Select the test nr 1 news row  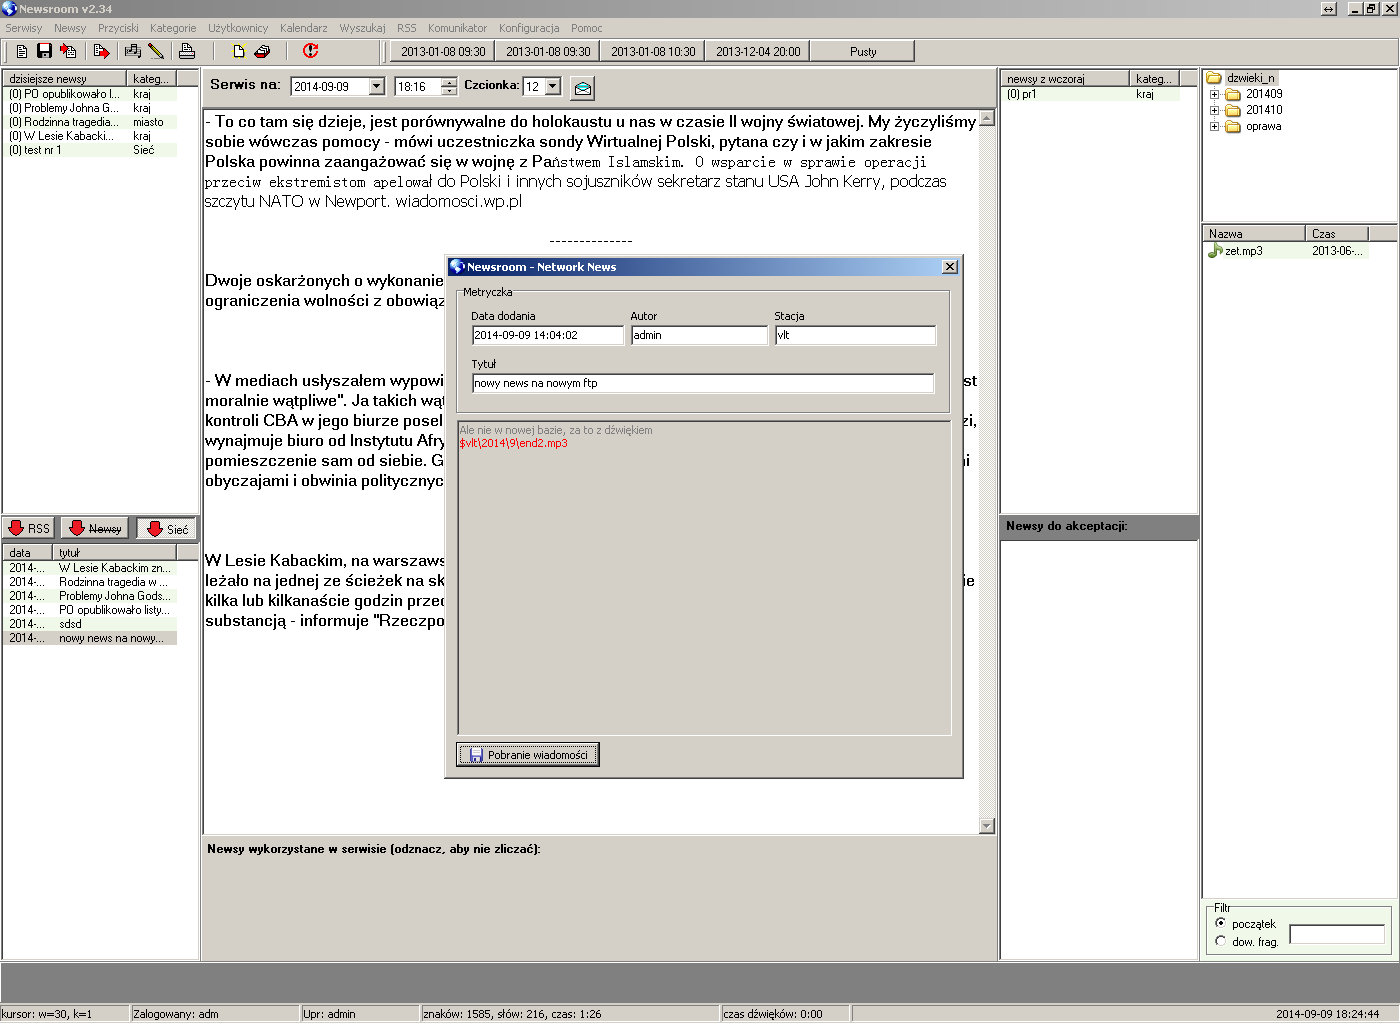click(x=90, y=150)
